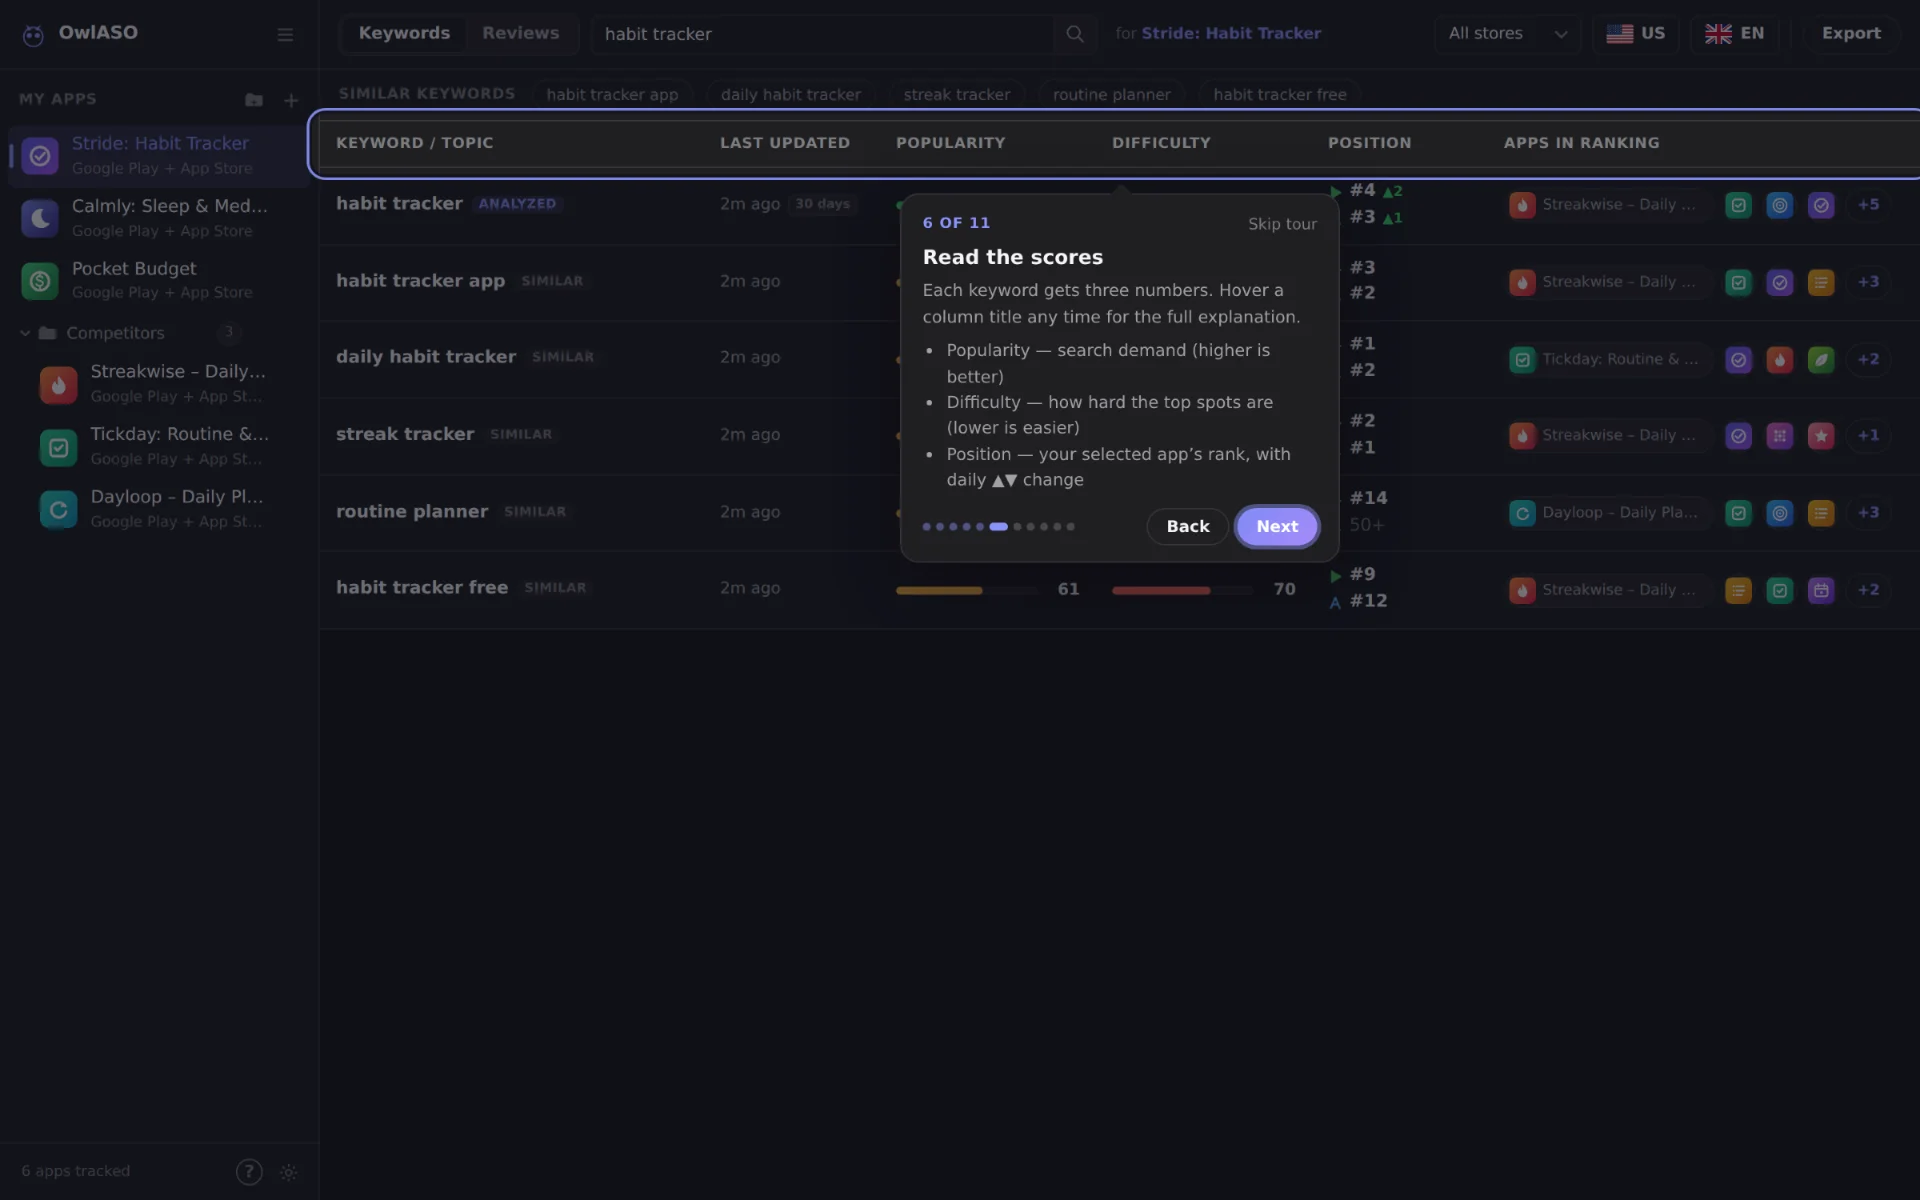
Task: Open the Tickday competitor checkbox icon
Action: tap(58, 447)
